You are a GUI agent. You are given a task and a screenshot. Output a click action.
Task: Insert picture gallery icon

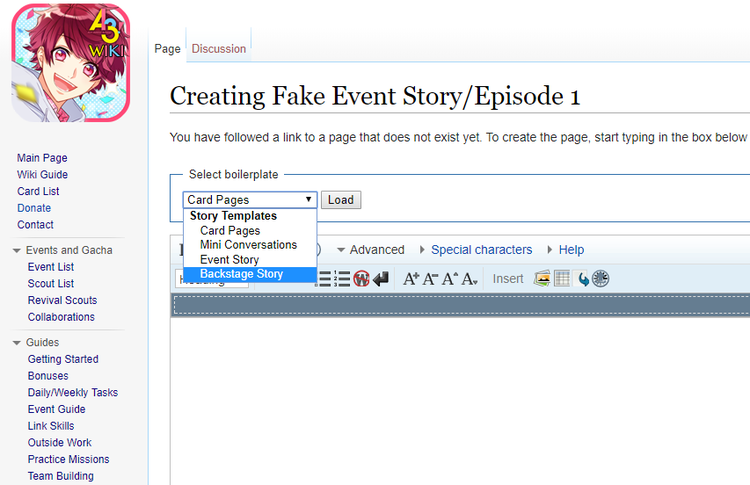pyautogui.click(x=543, y=279)
